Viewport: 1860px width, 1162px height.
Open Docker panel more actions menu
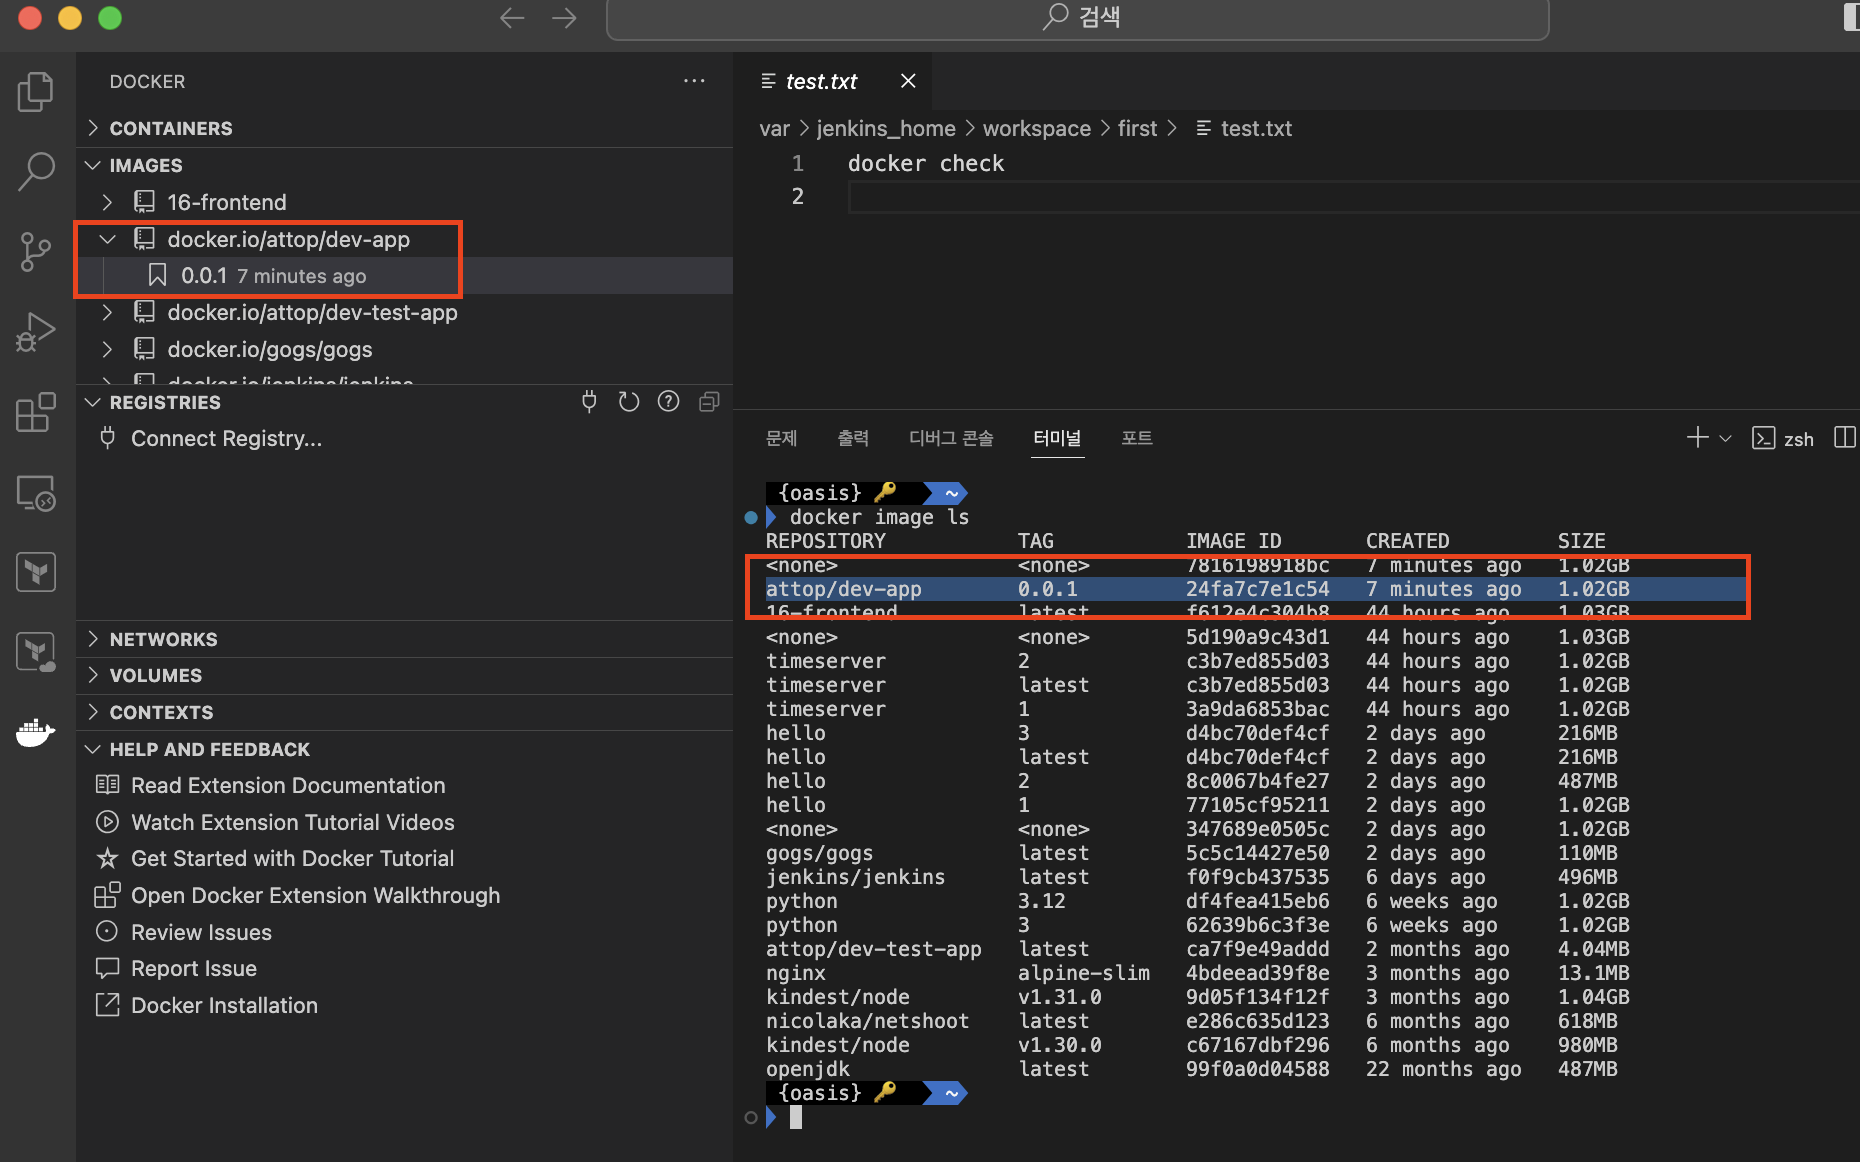click(694, 81)
